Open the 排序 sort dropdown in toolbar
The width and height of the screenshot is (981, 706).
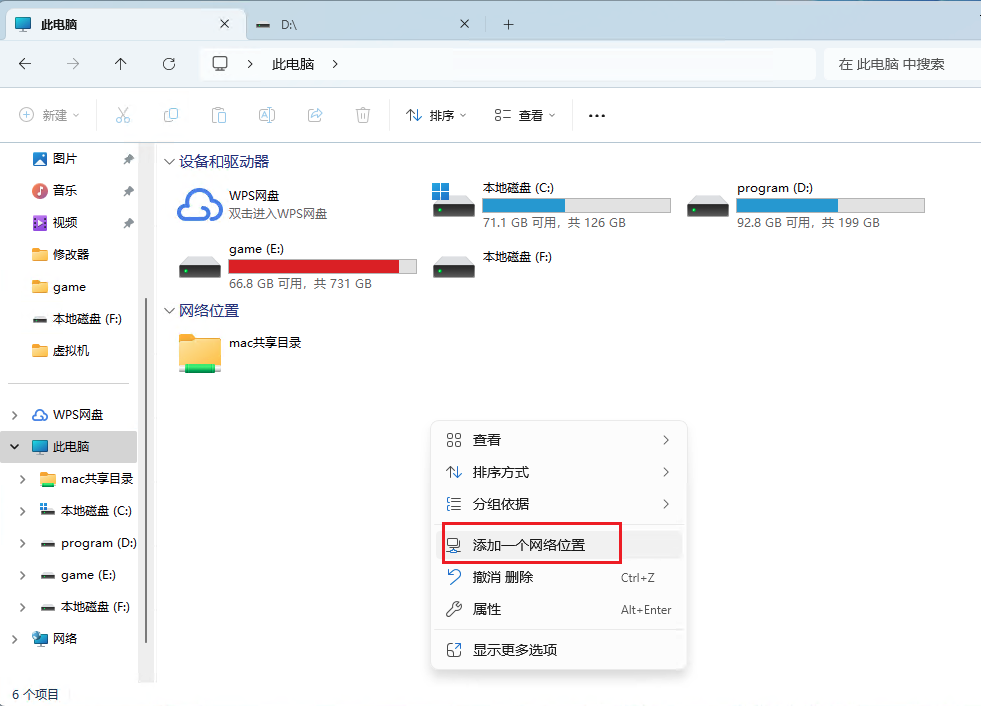point(437,116)
